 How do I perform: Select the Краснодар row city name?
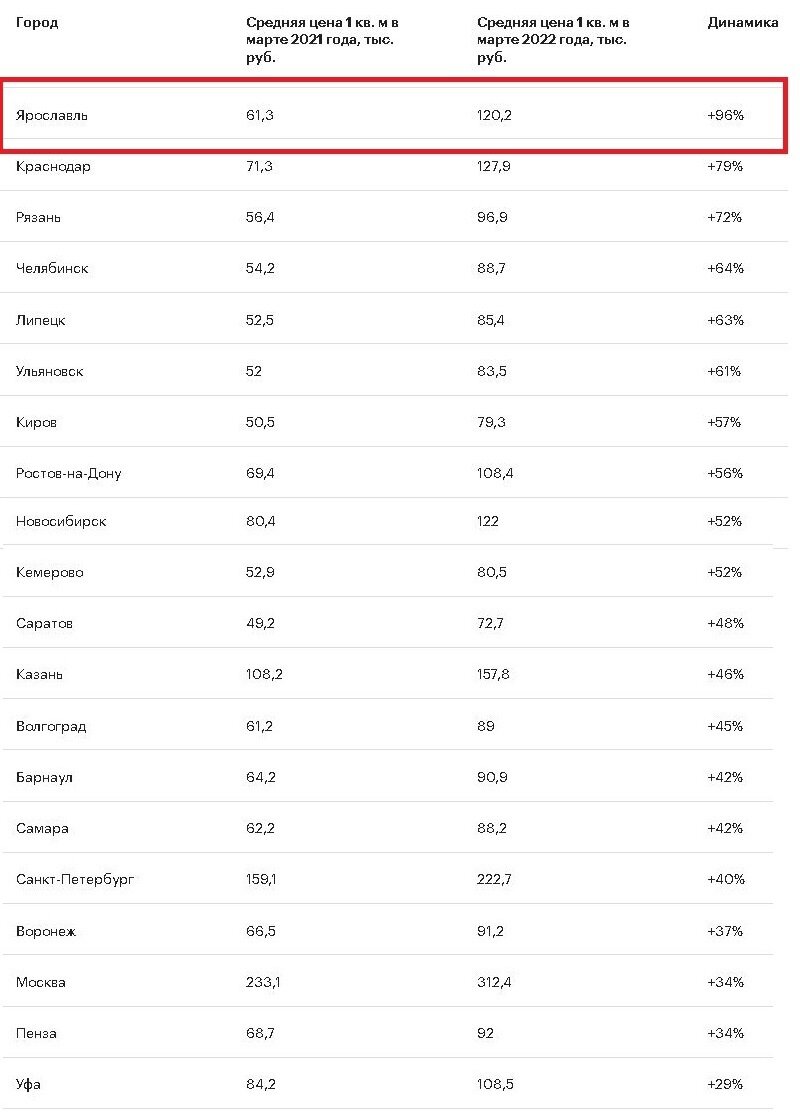[x=53, y=167]
